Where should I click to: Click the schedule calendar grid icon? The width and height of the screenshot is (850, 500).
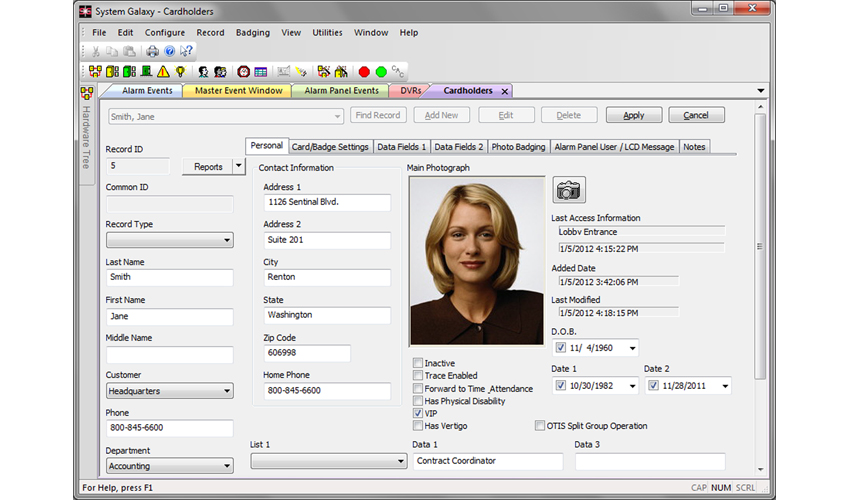[261, 72]
